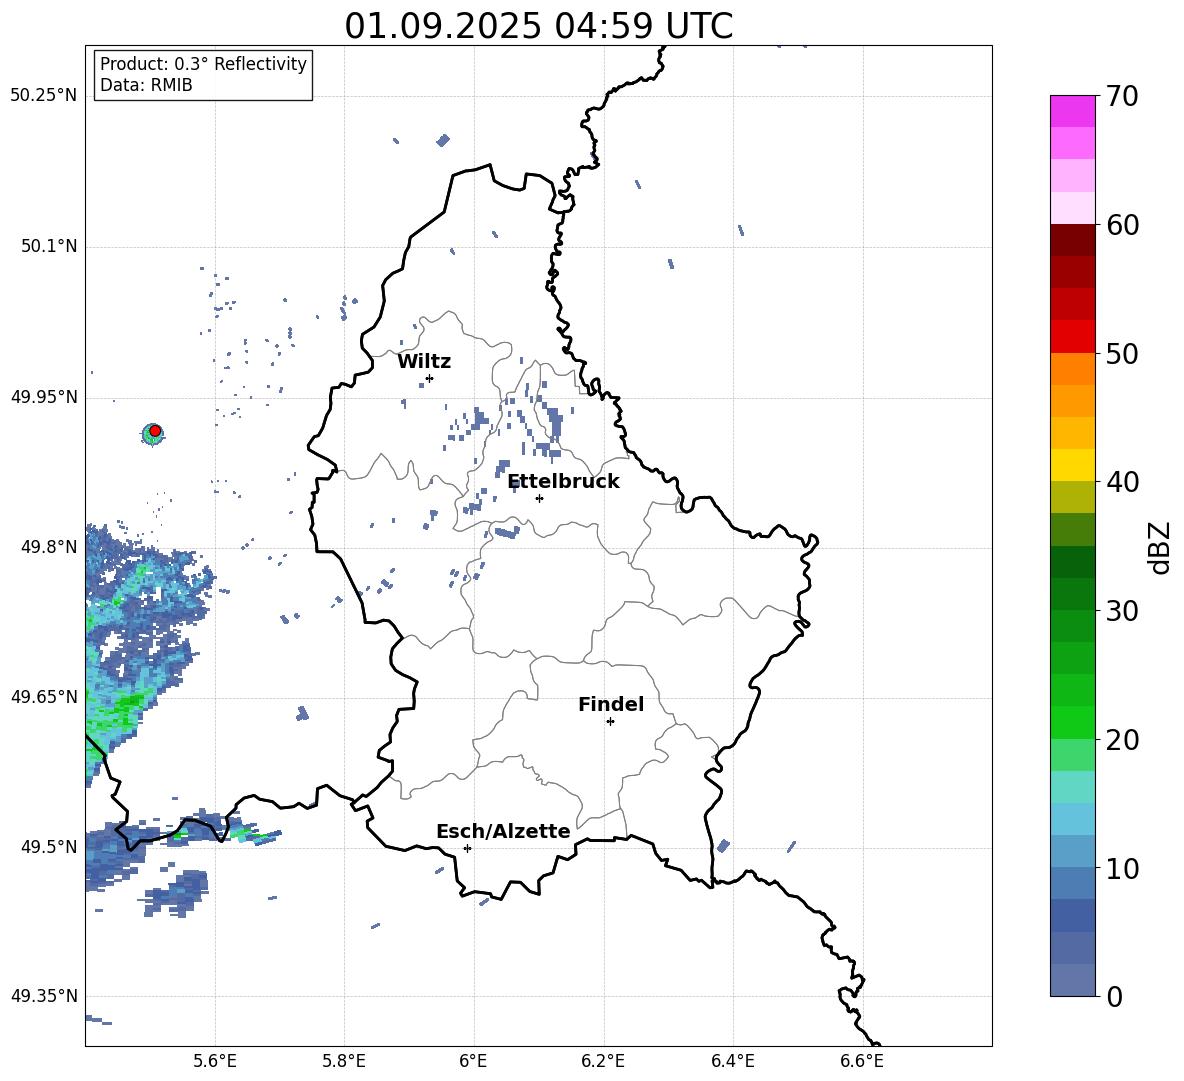Image resolution: width=1184 pixels, height=1081 pixels.
Task: Click the colorbar tick label 30
Action: (x=1122, y=611)
